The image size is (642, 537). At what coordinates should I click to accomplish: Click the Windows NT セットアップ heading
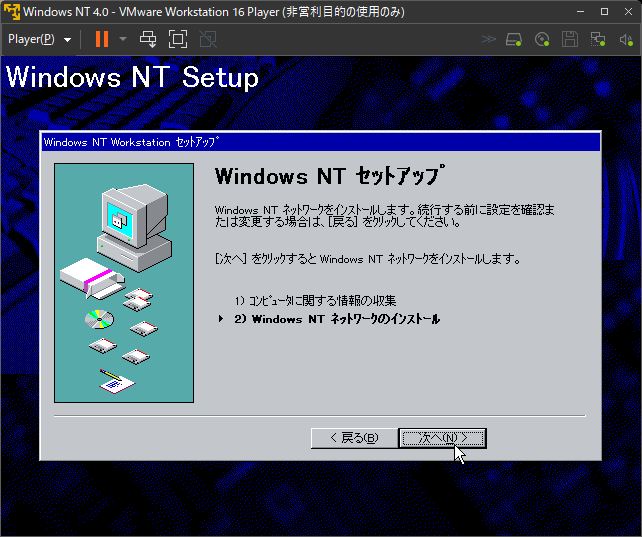[x=330, y=176]
